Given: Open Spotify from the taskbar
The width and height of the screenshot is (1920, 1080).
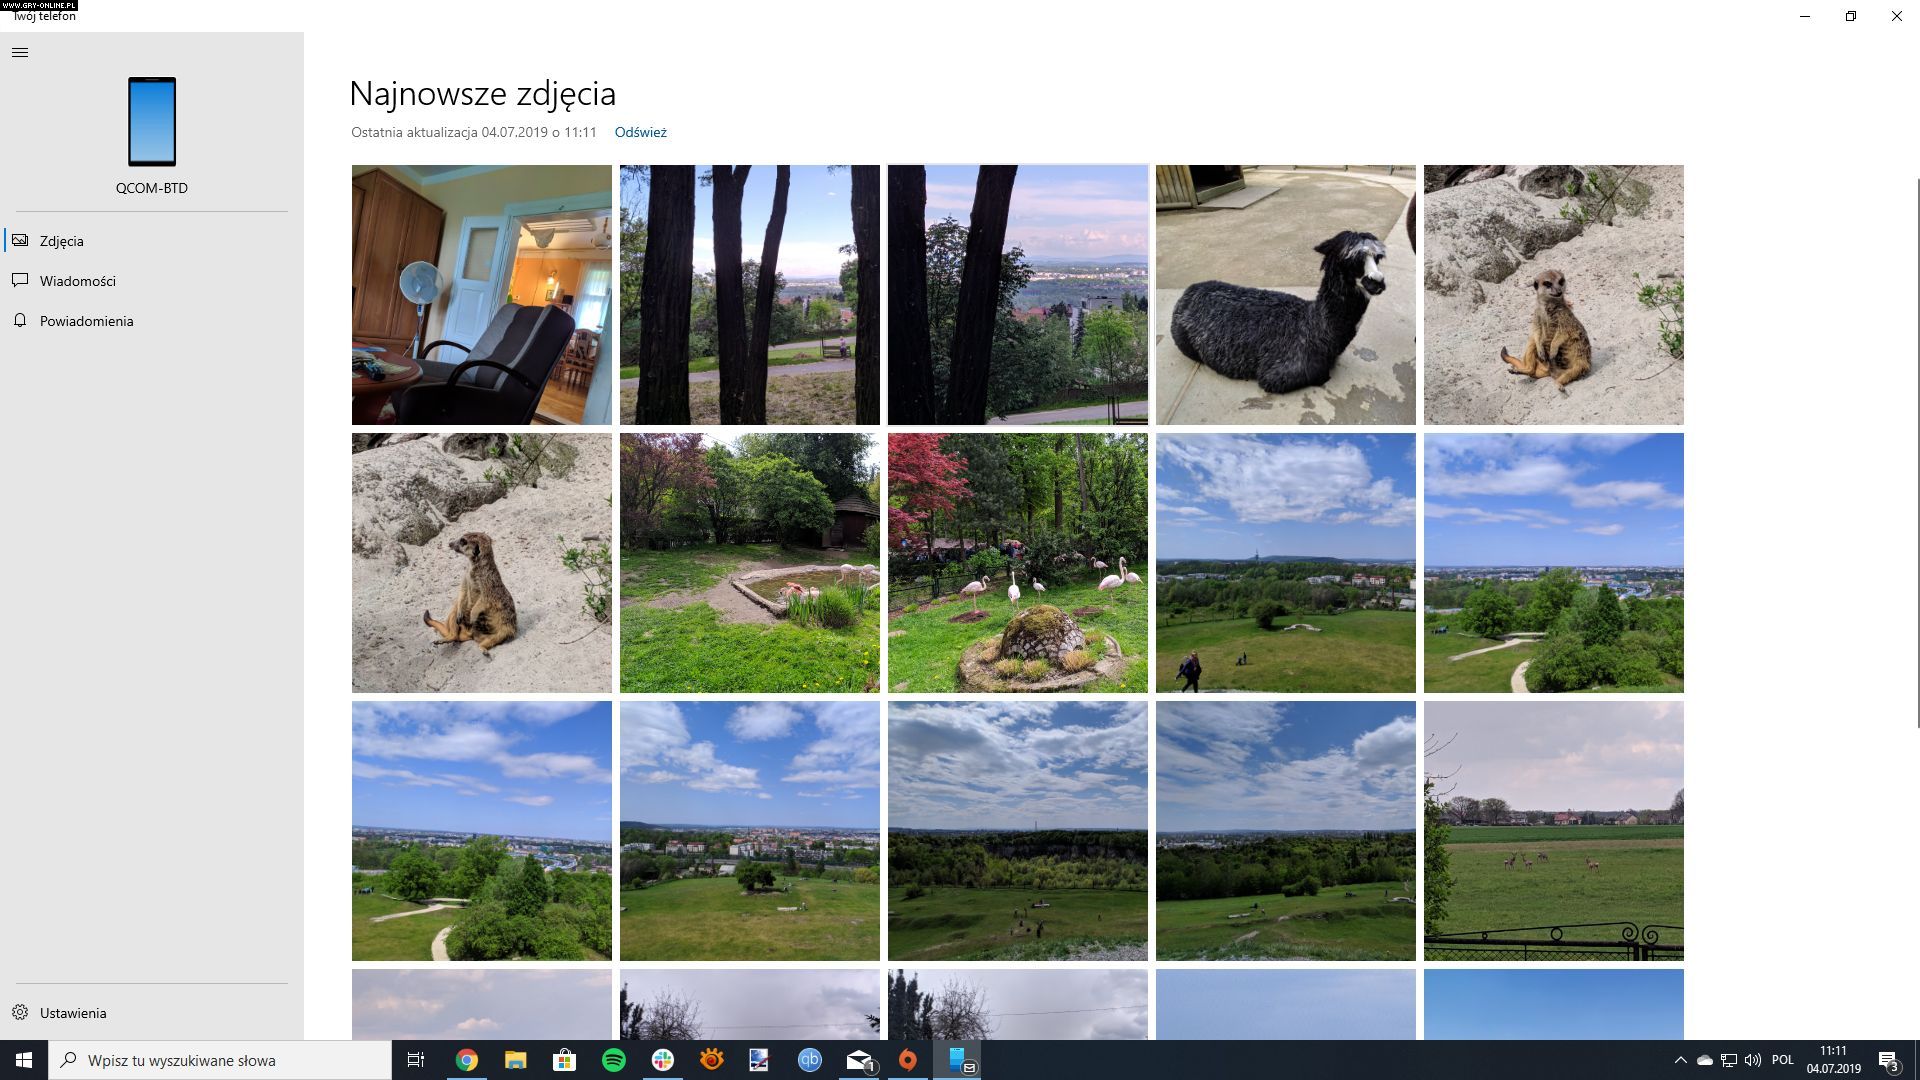Looking at the screenshot, I should [614, 1060].
